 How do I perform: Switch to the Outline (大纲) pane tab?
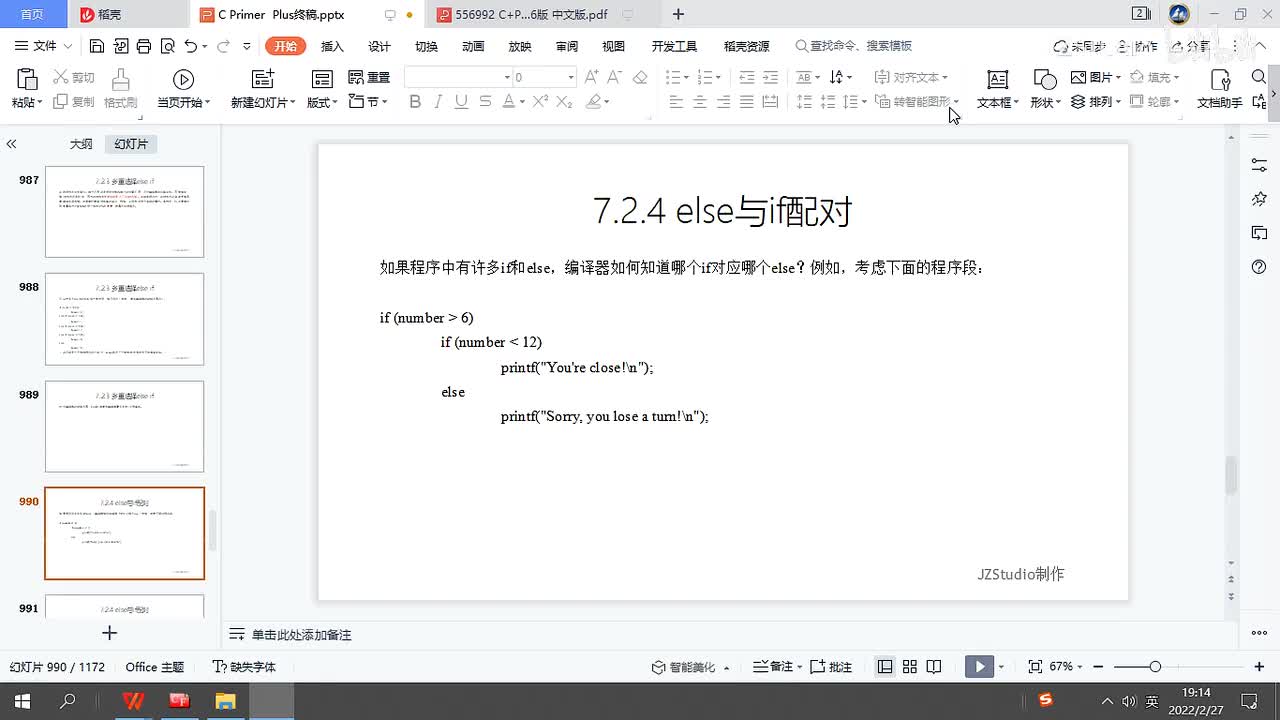coord(81,144)
